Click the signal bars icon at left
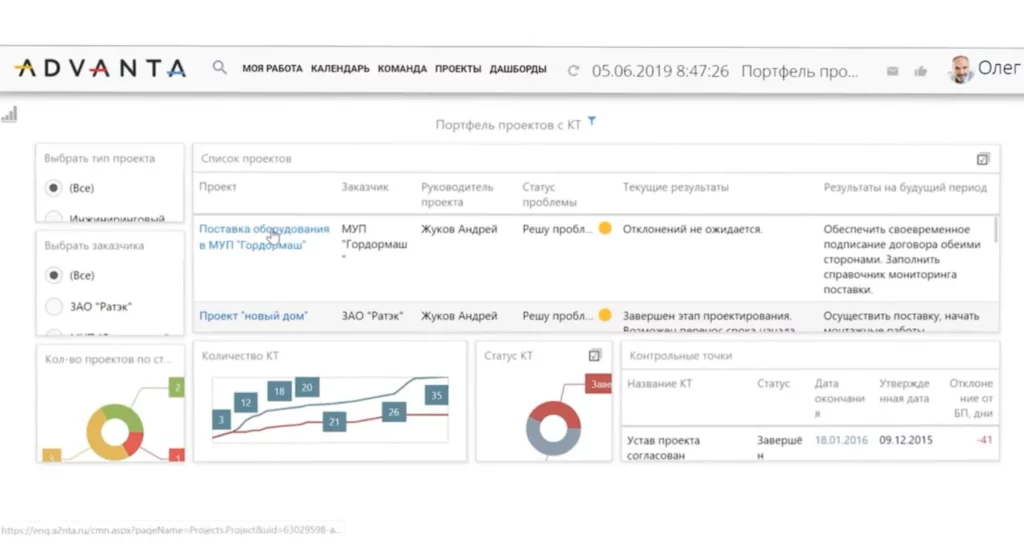This screenshot has width=1024, height=558. tap(10, 115)
